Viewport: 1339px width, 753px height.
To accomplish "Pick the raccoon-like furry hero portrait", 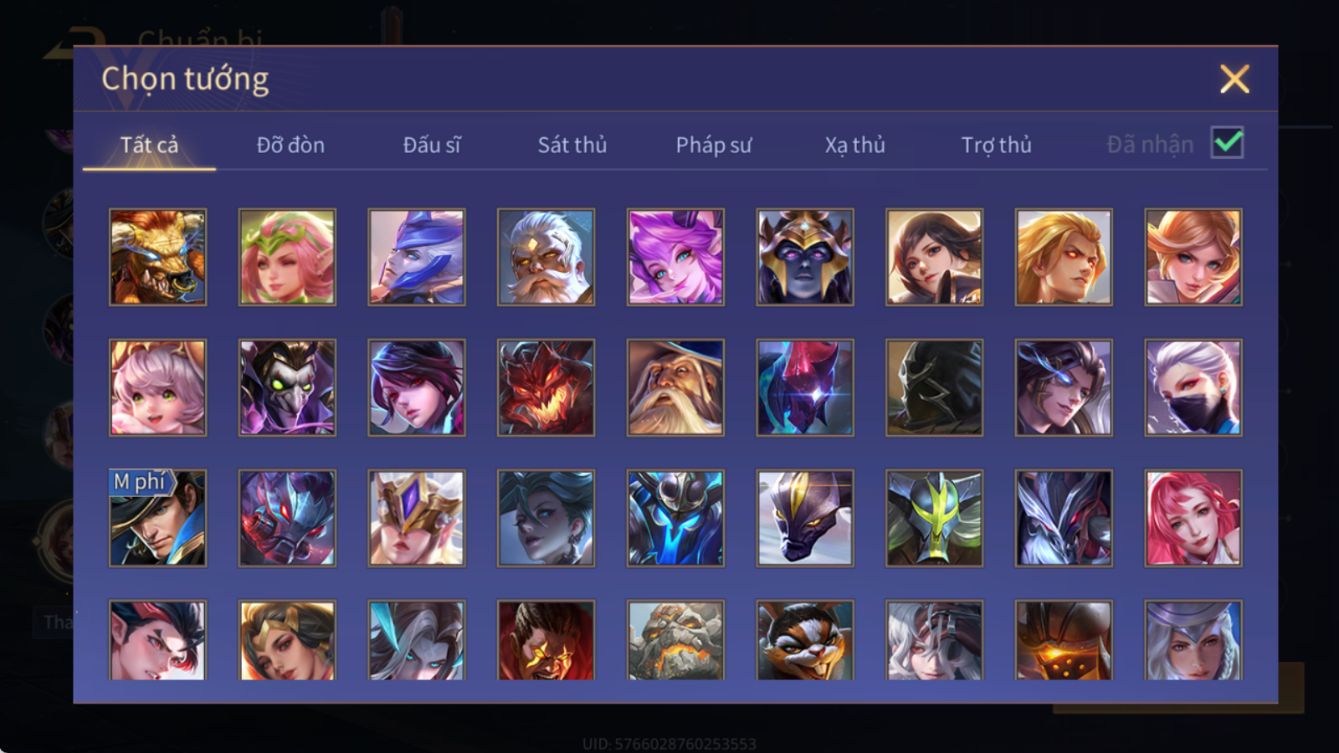I will coord(805,640).
